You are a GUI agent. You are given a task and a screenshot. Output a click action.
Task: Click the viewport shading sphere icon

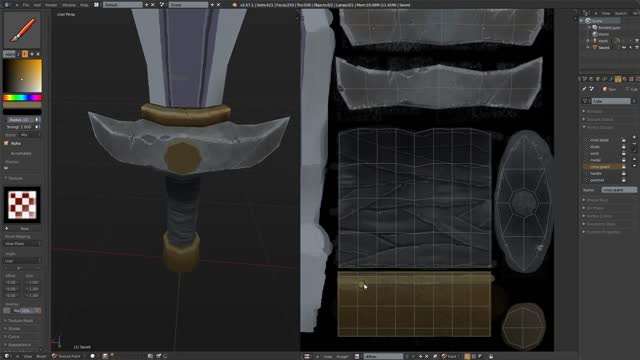(93, 356)
